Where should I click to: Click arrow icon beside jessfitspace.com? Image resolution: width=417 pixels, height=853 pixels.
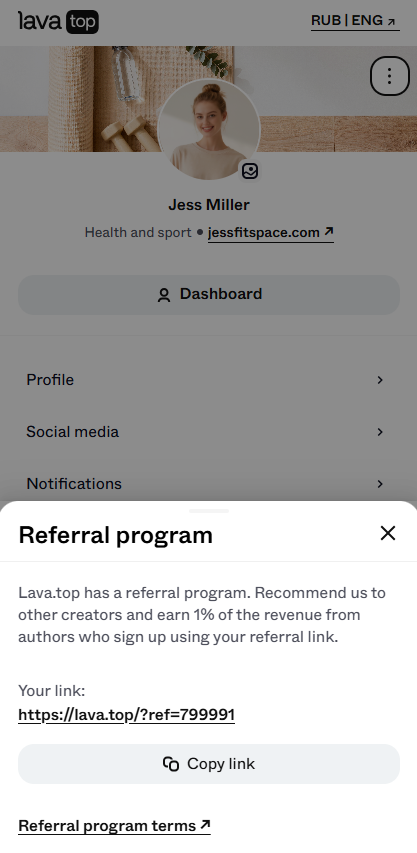pyautogui.click(x=328, y=232)
